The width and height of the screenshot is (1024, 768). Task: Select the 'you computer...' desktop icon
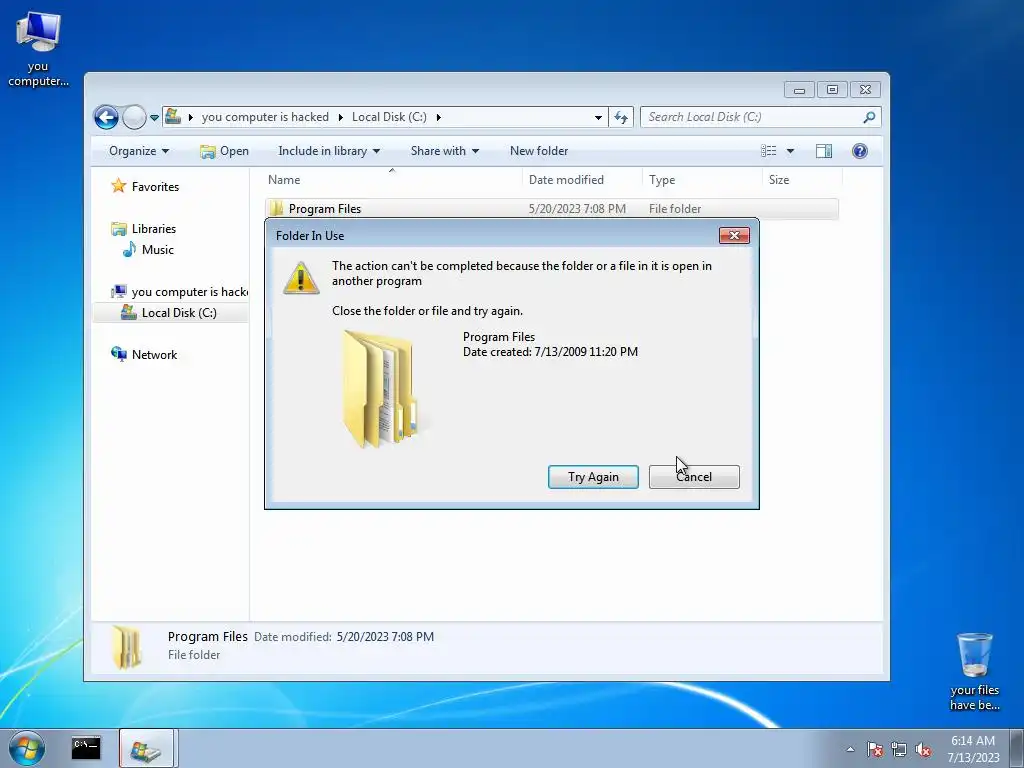click(38, 49)
